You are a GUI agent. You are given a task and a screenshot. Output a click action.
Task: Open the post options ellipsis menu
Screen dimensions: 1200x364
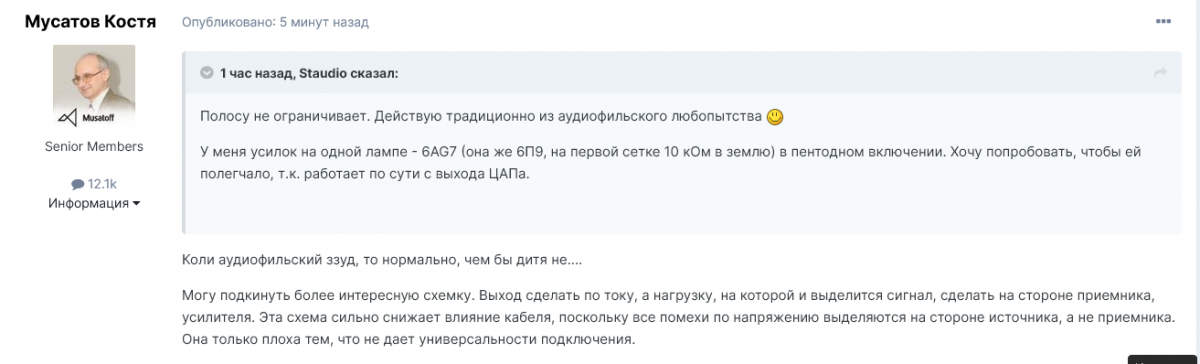[x=1163, y=21]
